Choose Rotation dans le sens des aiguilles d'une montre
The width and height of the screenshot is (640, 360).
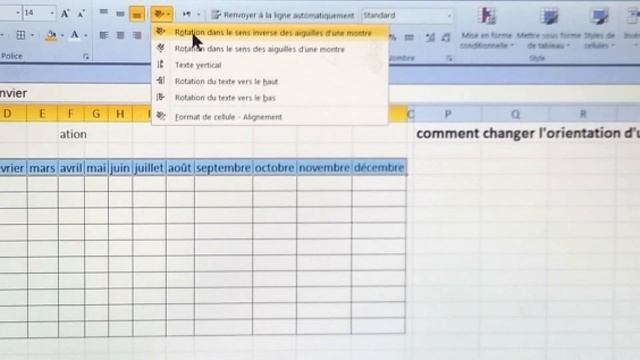[269, 49]
